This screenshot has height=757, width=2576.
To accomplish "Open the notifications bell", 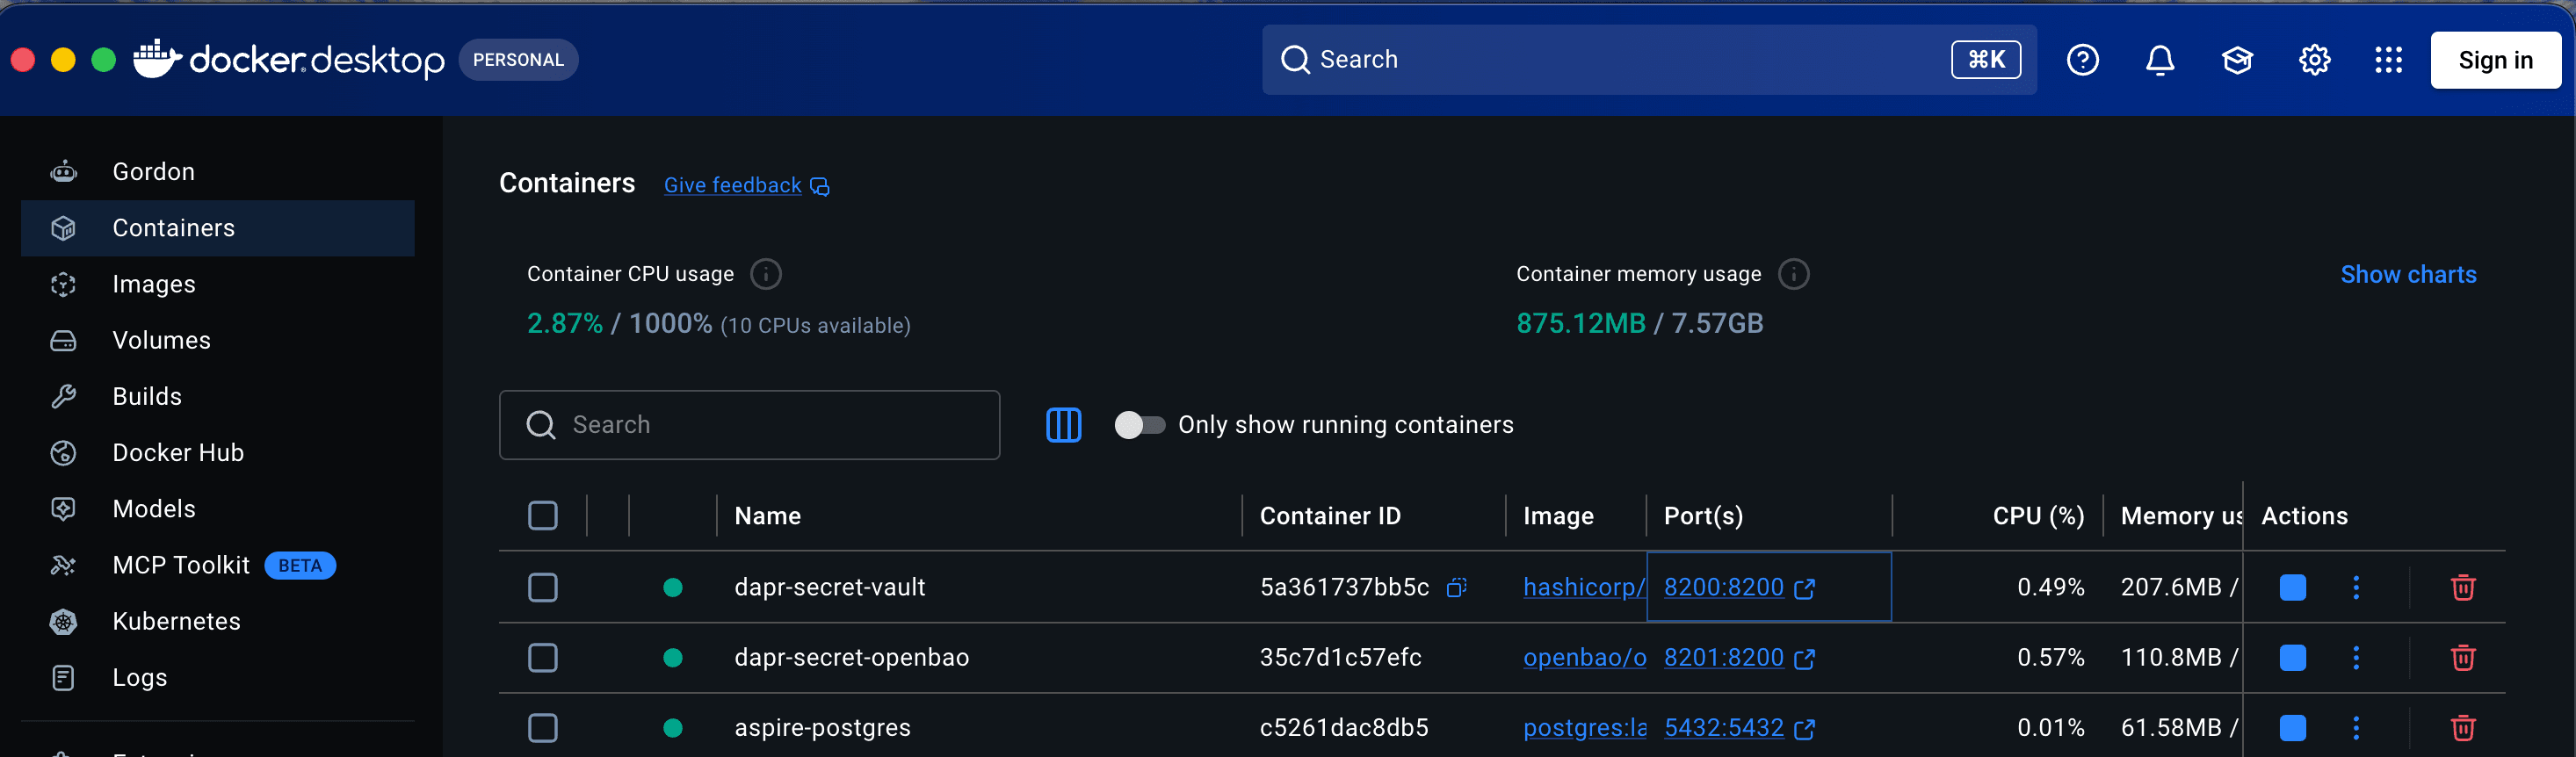I will [x=2160, y=60].
